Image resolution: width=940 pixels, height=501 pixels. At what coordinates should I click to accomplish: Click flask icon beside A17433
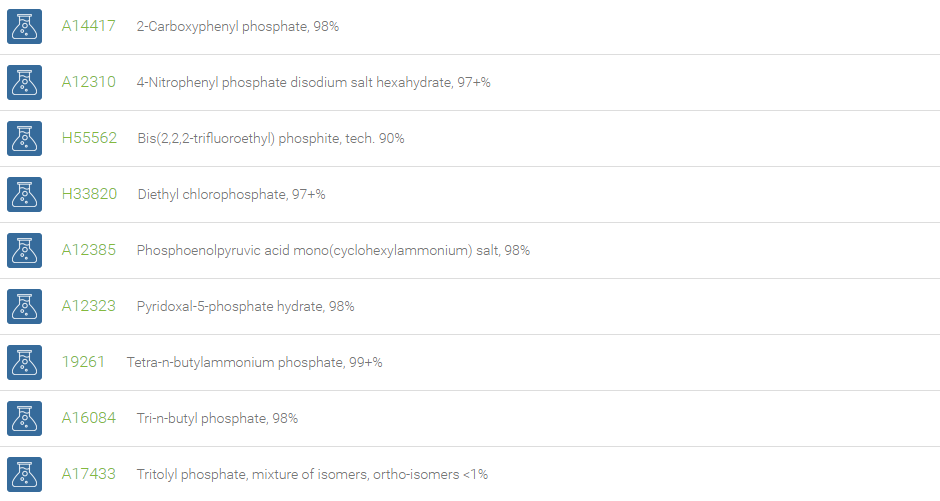pyautogui.click(x=25, y=475)
